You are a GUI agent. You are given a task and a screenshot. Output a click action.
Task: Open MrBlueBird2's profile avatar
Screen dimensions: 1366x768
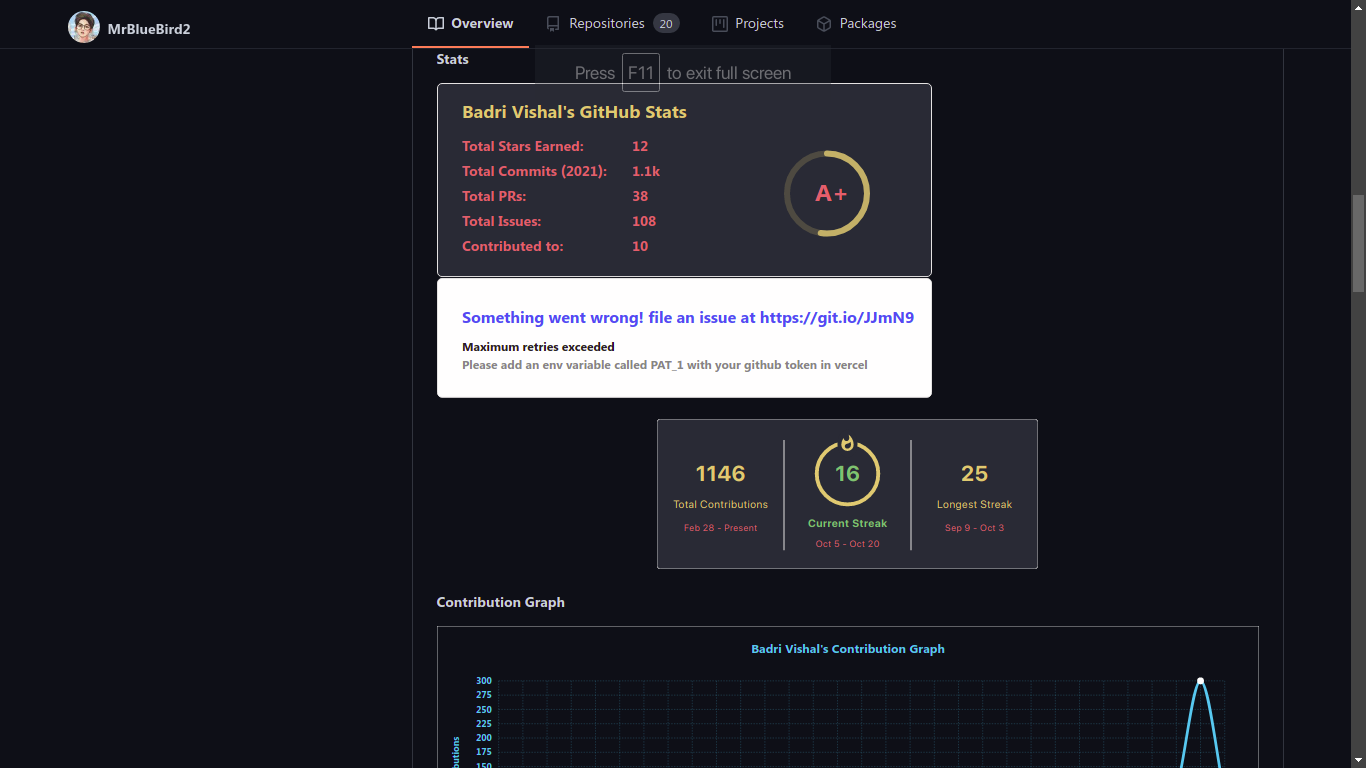(84, 27)
